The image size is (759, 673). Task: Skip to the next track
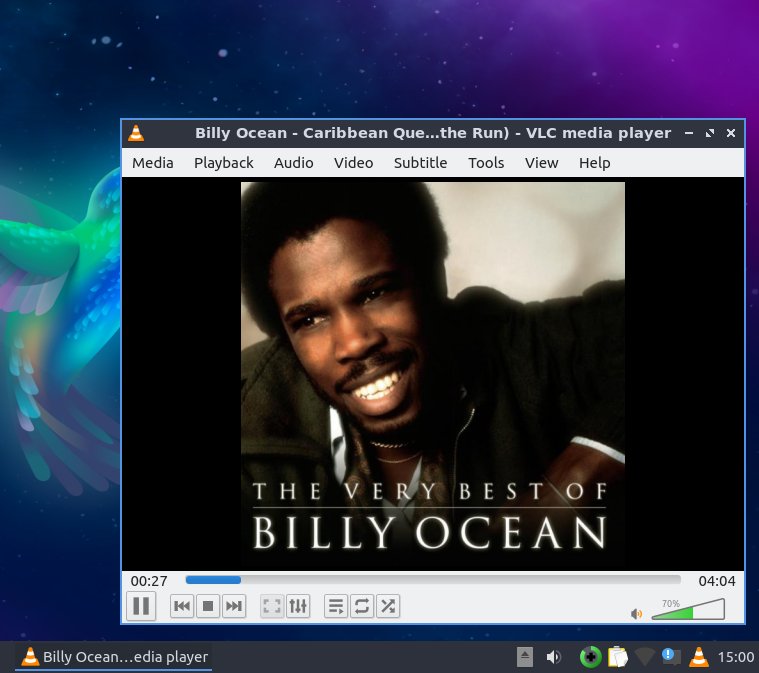pyautogui.click(x=234, y=606)
